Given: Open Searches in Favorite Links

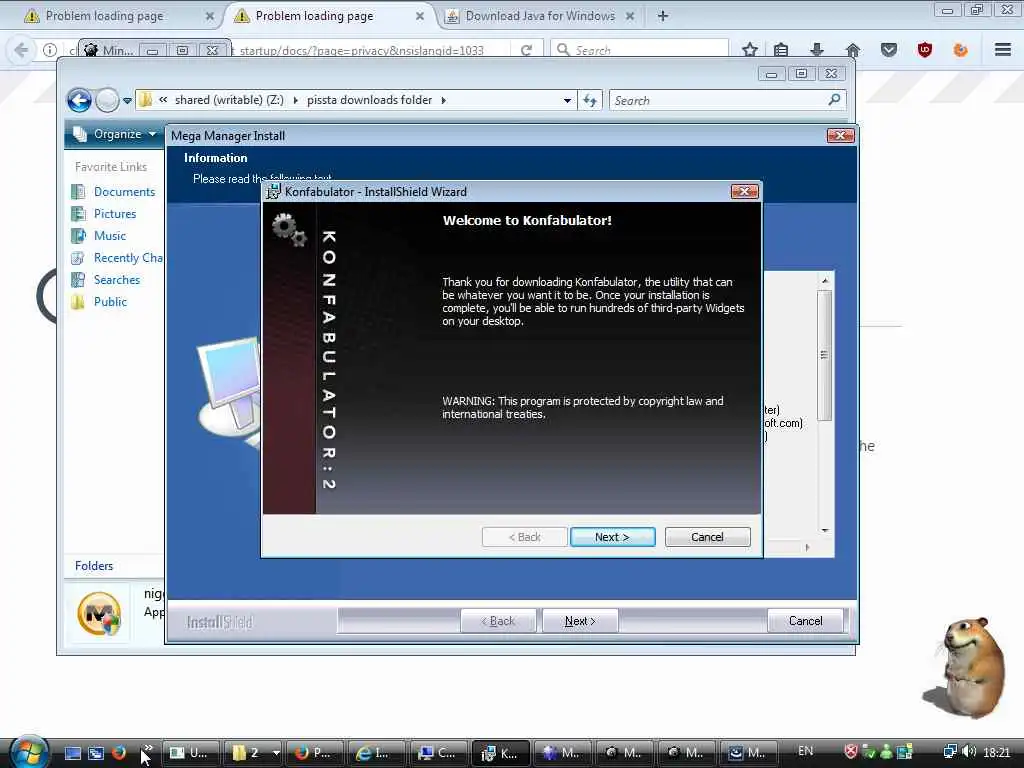Looking at the screenshot, I should click(x=117, y=280).
